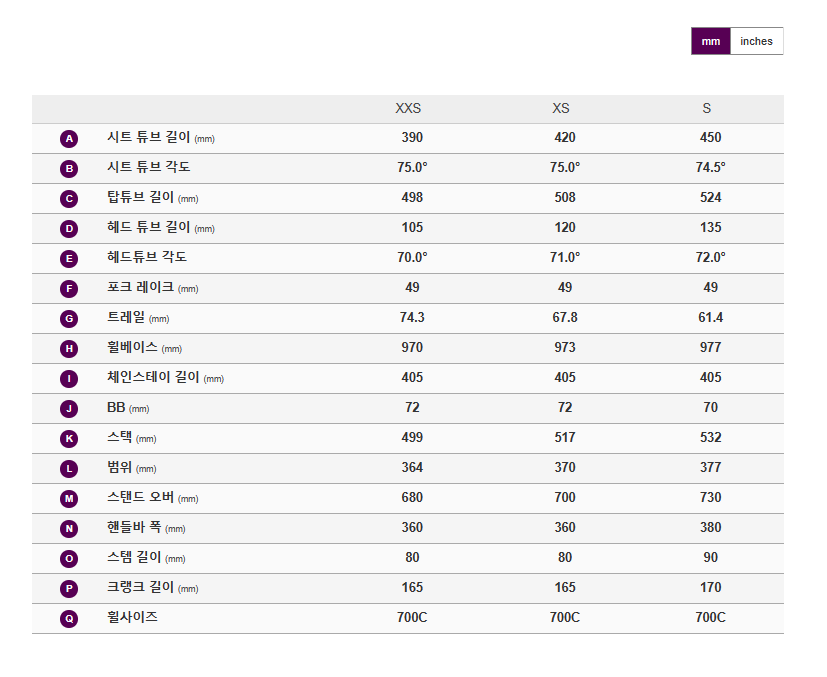
Task: Click the purple D circle icon
Action: click(x=69, y=229)
